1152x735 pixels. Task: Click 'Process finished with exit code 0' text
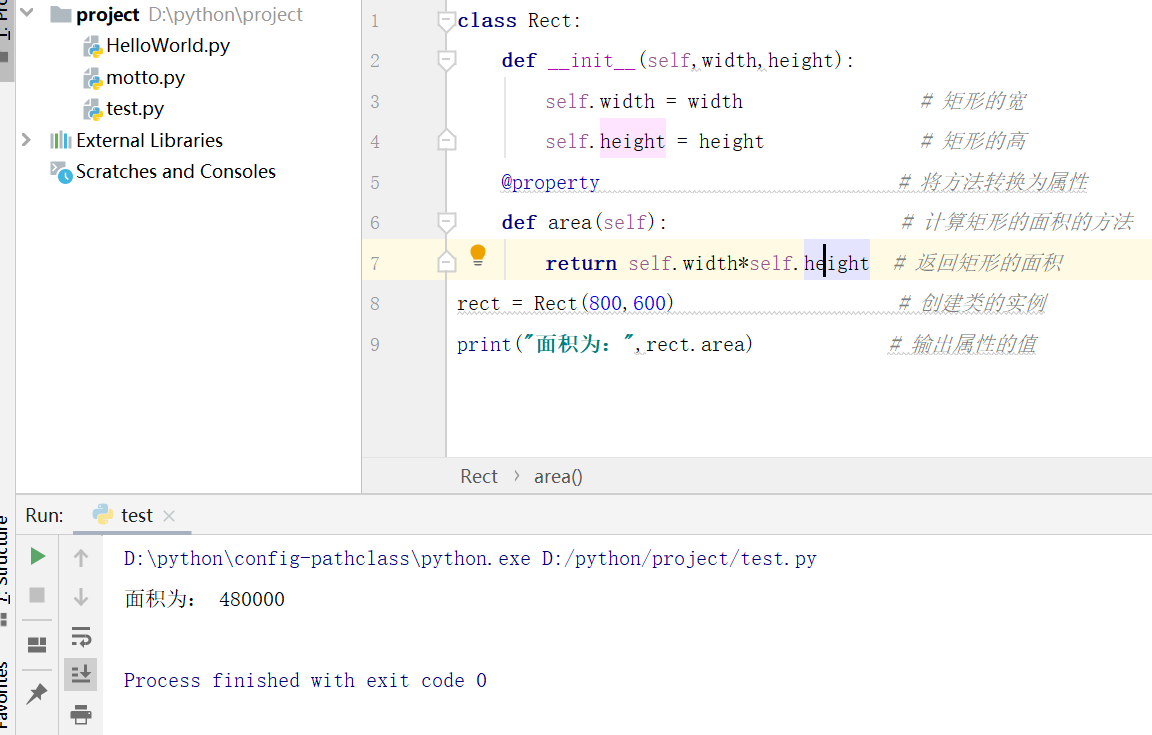tap(305, 681)
